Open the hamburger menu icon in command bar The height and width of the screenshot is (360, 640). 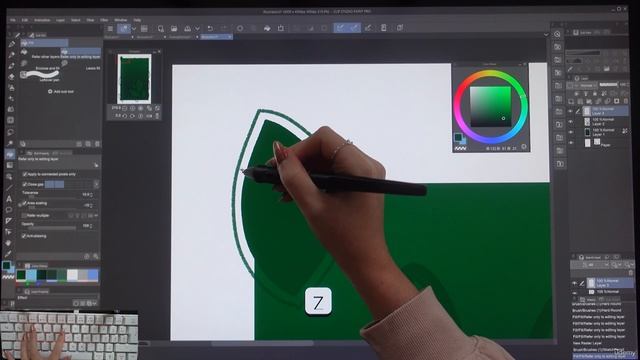(110, 28)
